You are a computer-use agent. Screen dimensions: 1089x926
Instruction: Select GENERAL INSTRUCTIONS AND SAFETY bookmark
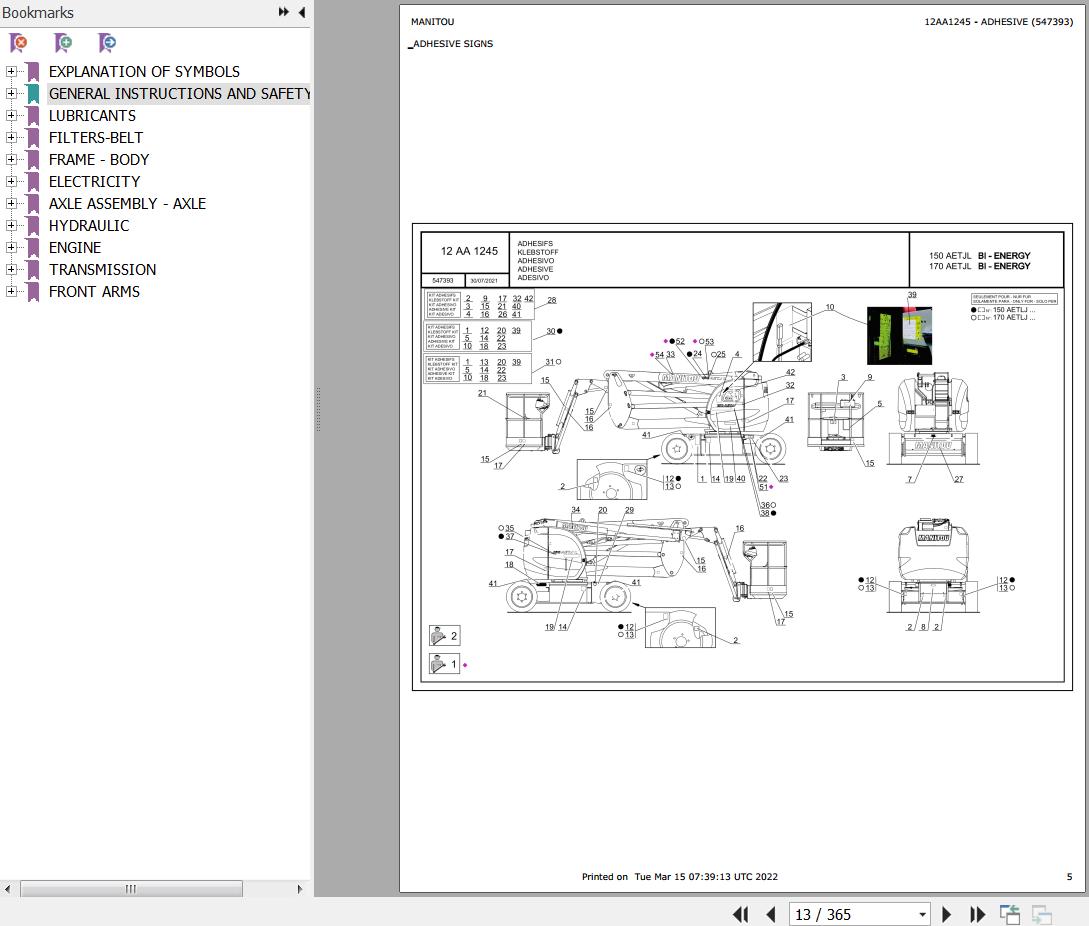coord(179,94)
